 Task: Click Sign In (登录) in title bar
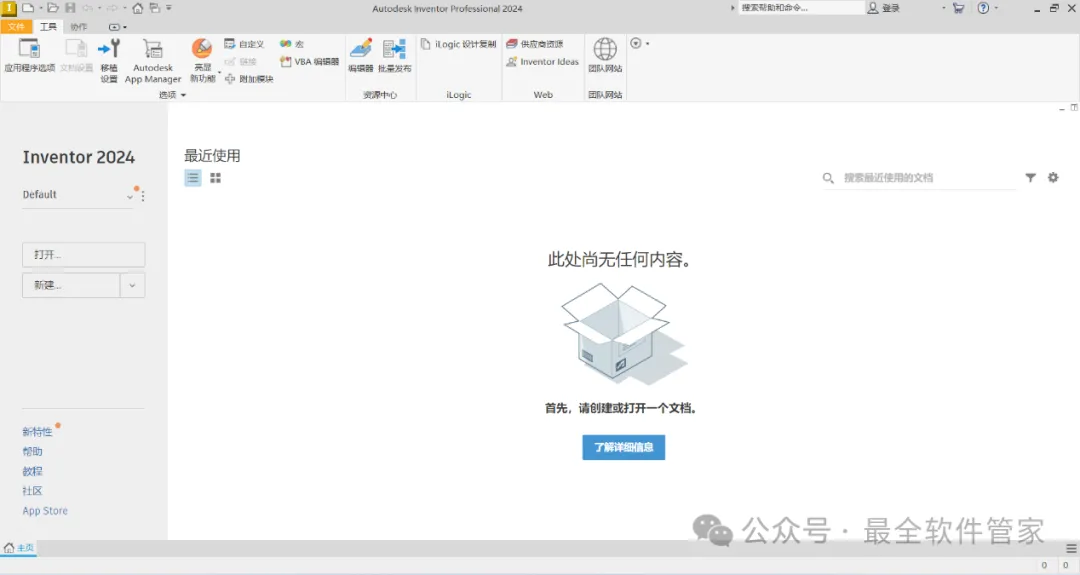pos(884,8)
